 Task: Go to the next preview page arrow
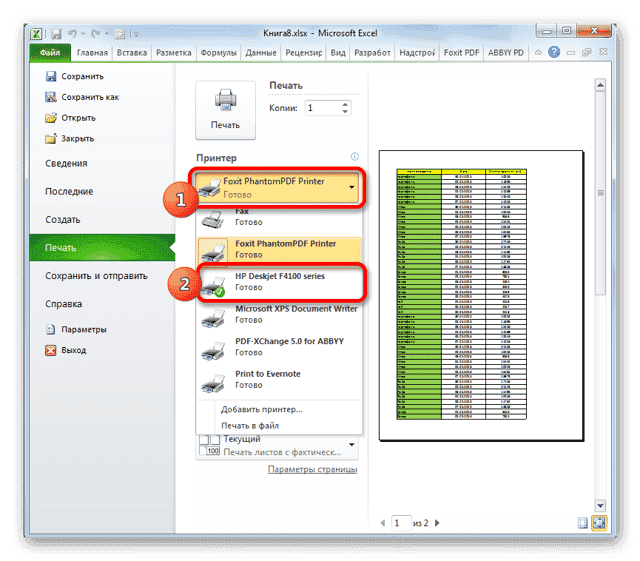[x=437, y=523]
